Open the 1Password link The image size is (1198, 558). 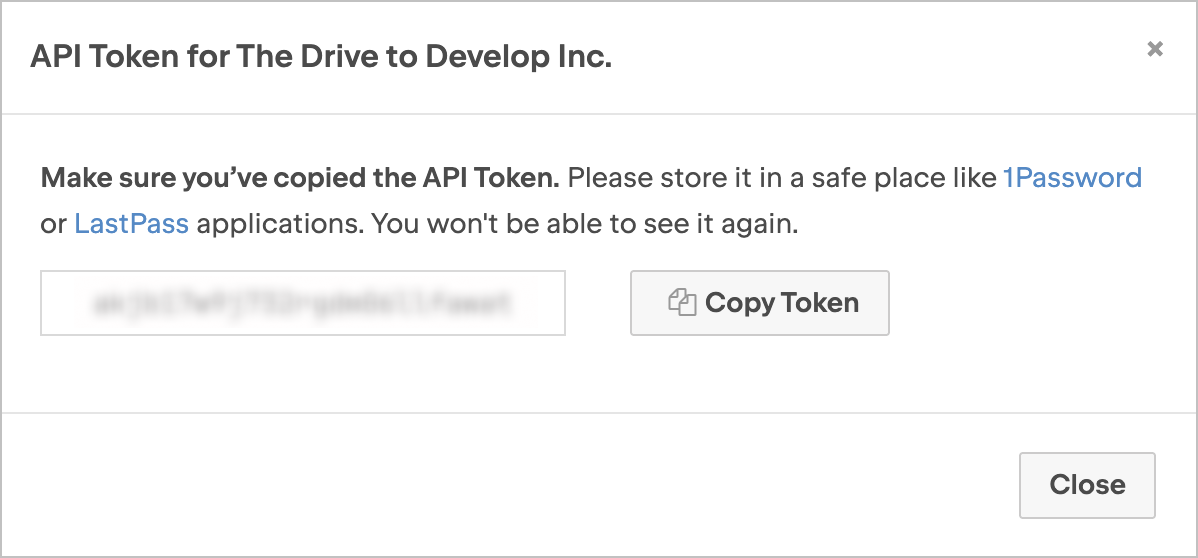click(x=1072, y=178)
